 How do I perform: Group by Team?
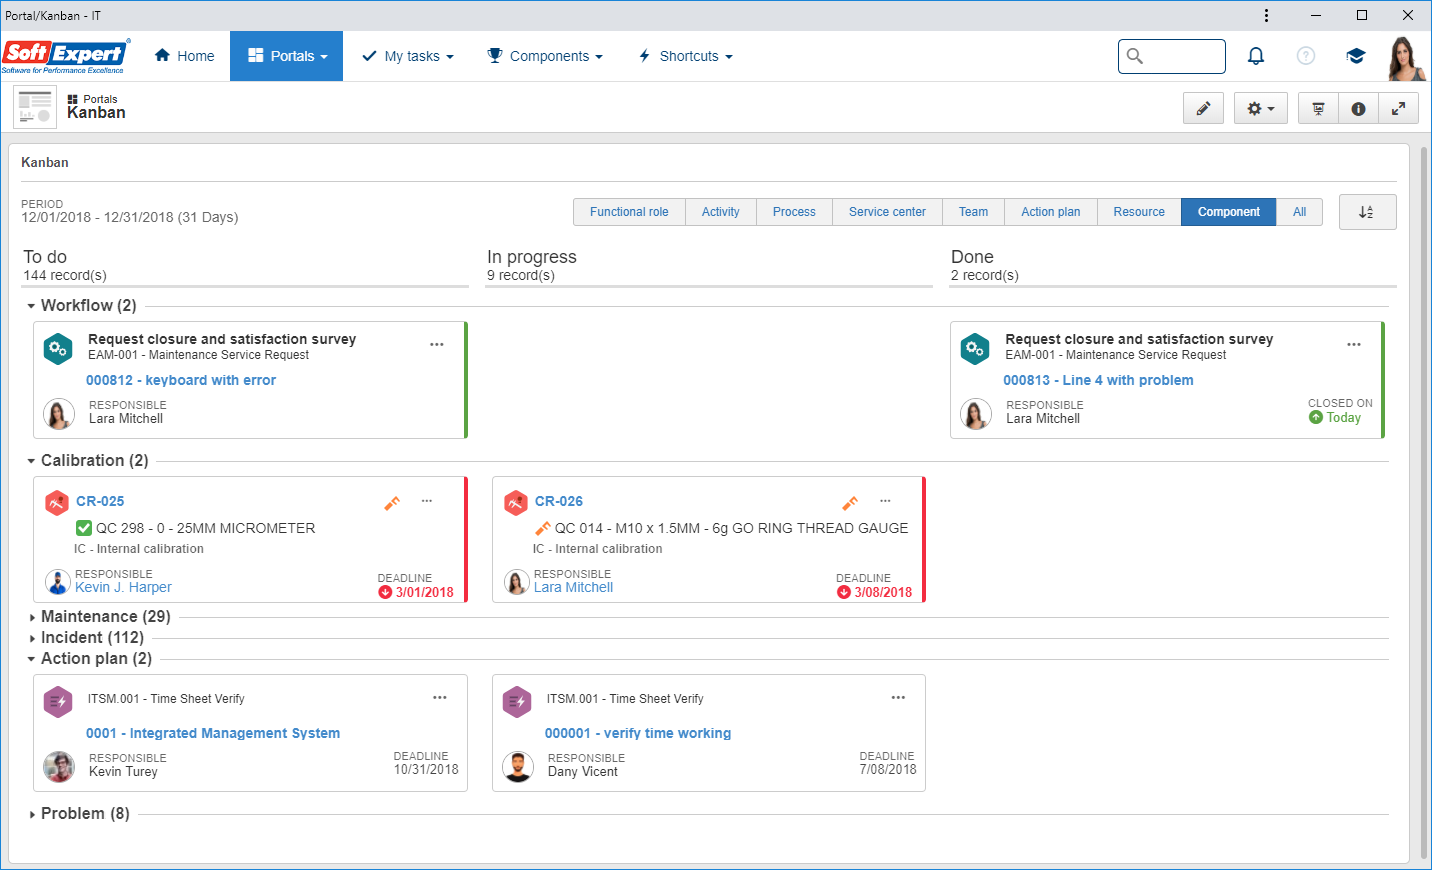coord(973,212)
